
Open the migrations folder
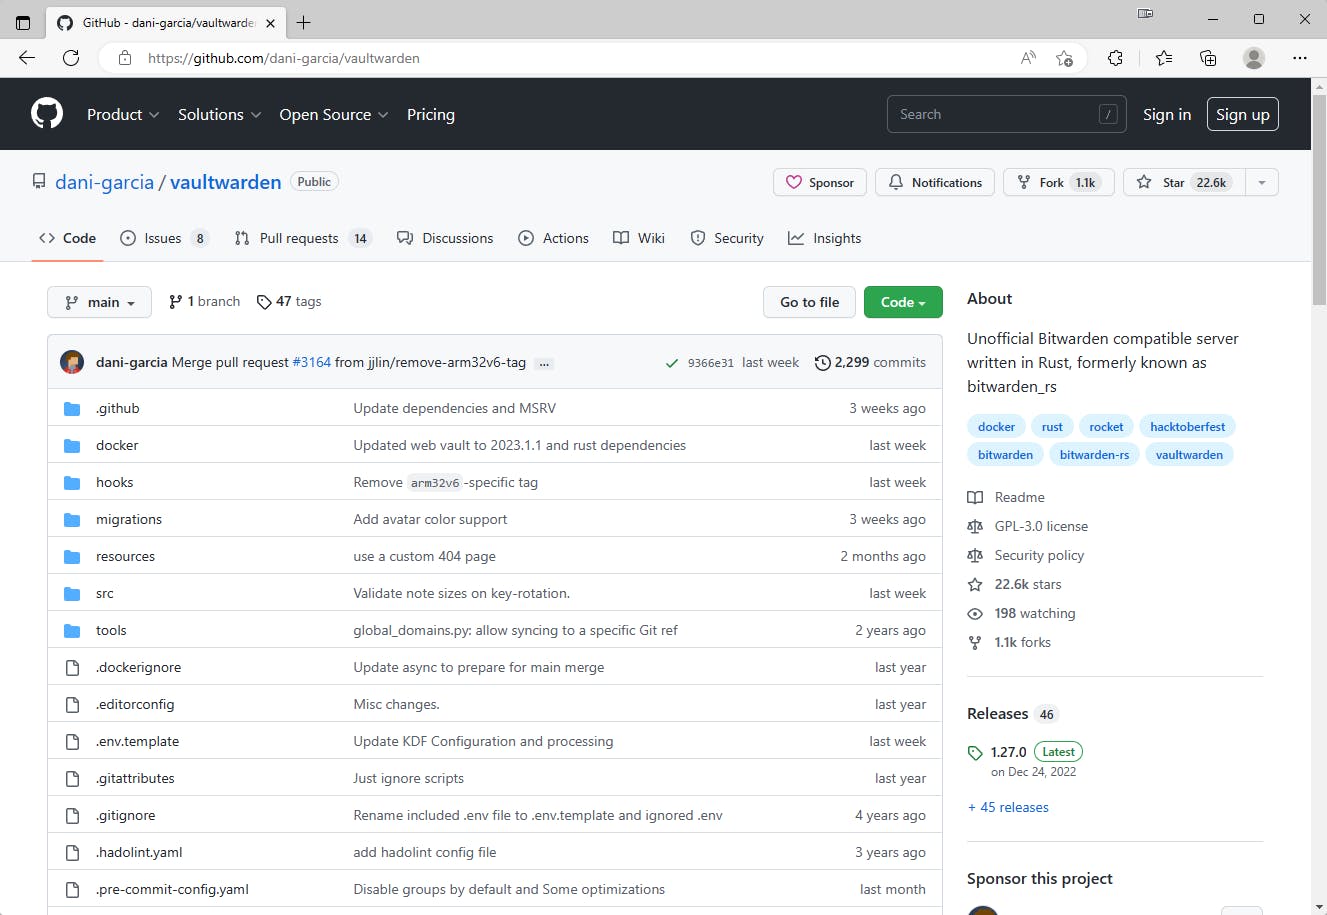click(129, 519)
